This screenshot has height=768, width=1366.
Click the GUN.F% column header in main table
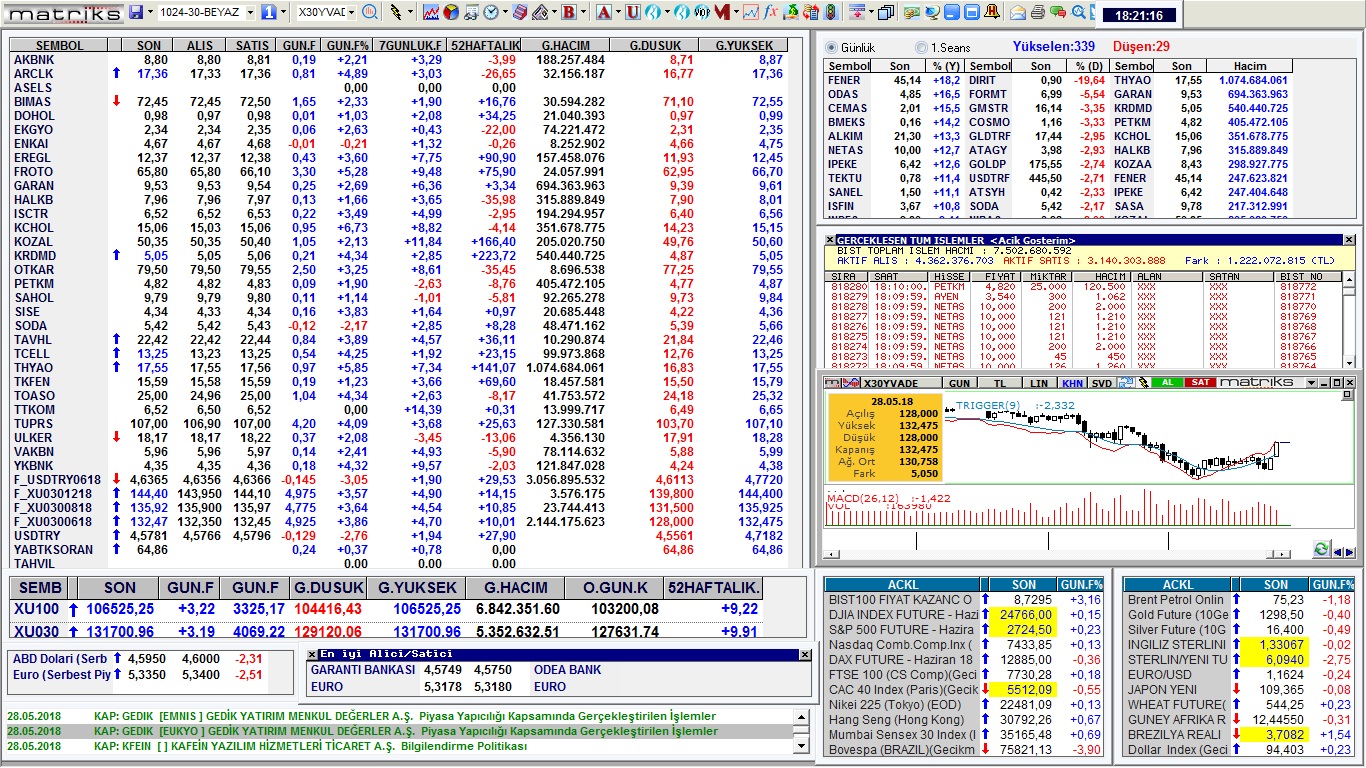[x=348, y=46]
